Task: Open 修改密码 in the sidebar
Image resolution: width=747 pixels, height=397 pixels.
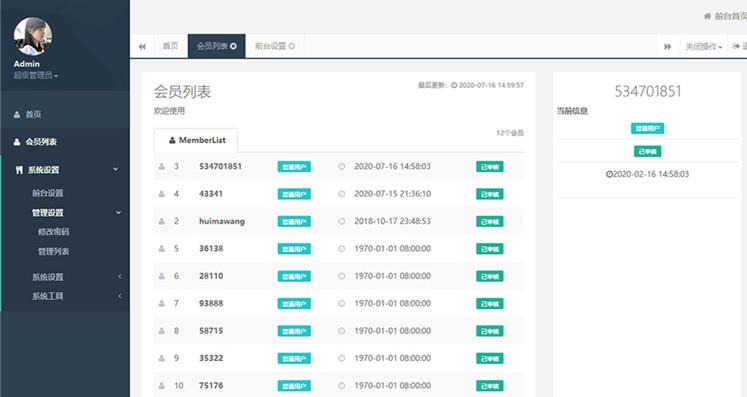Action: 53,232
